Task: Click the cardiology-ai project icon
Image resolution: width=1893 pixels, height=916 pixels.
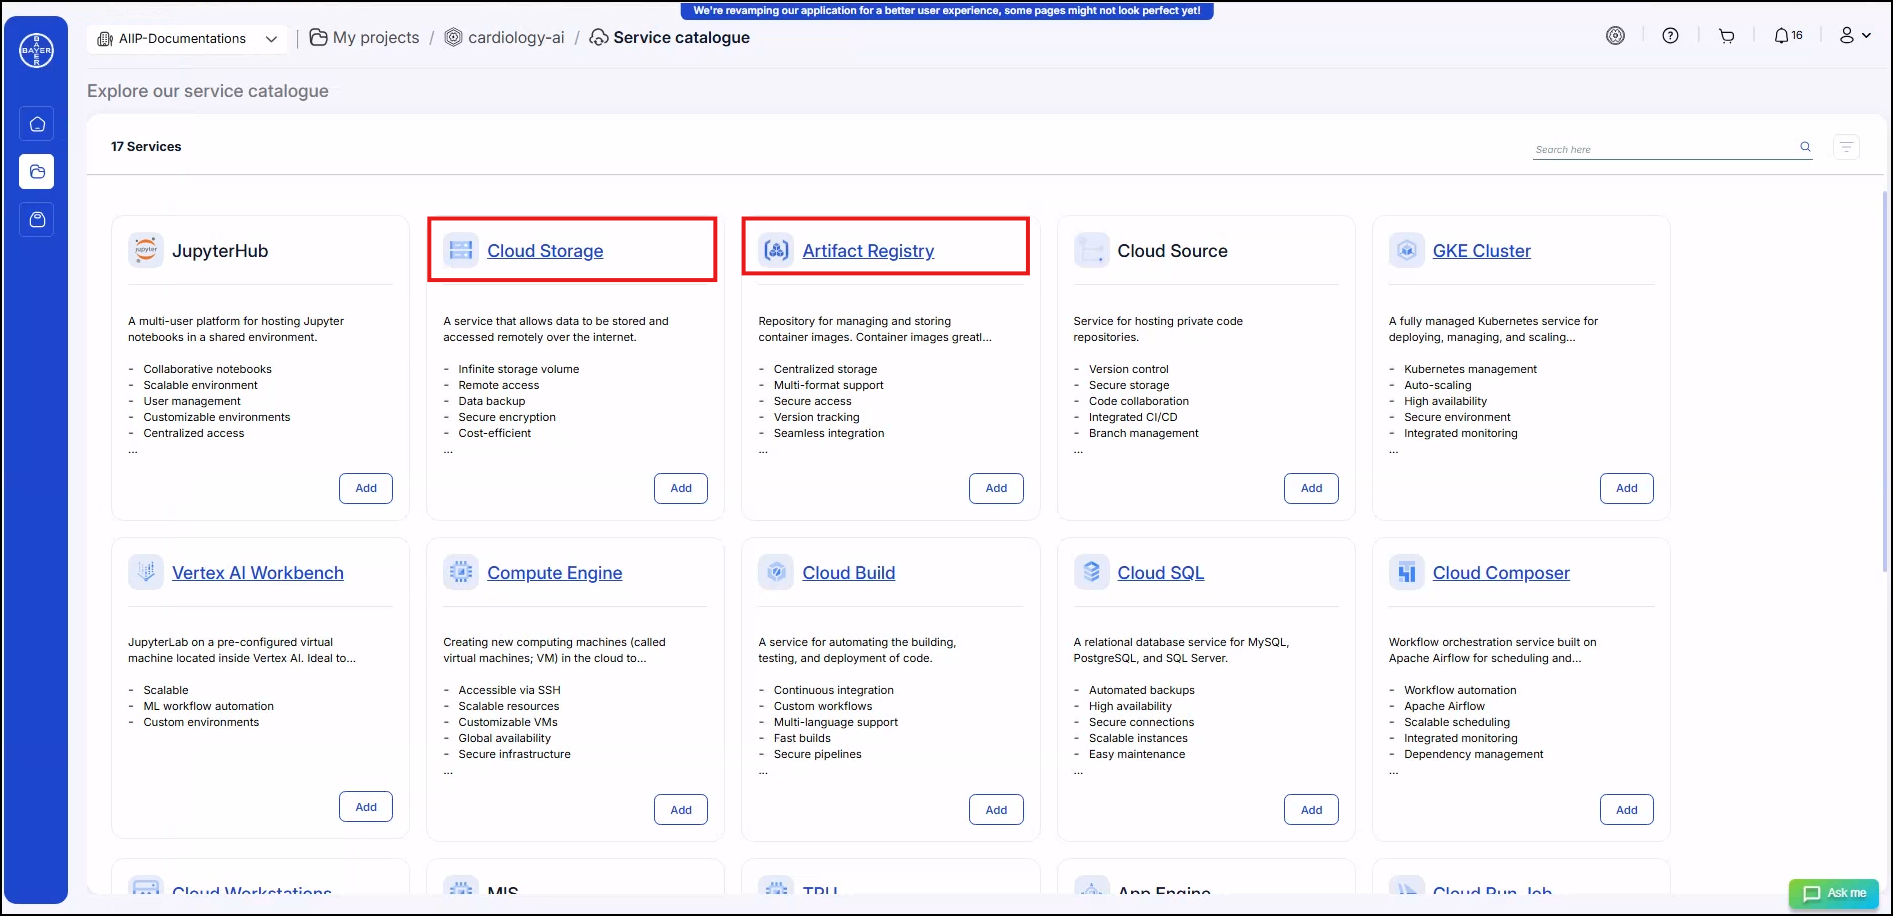Action: point(453,37)
